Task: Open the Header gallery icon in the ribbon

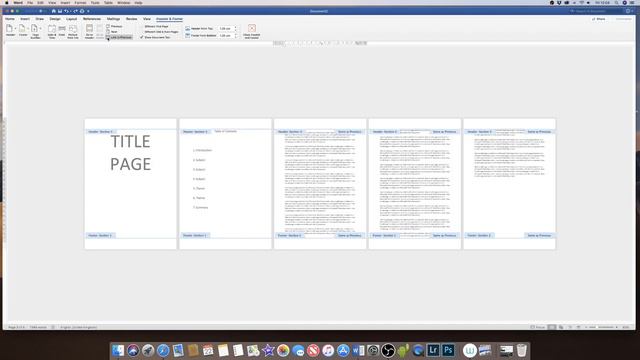Action: (9, 28)
